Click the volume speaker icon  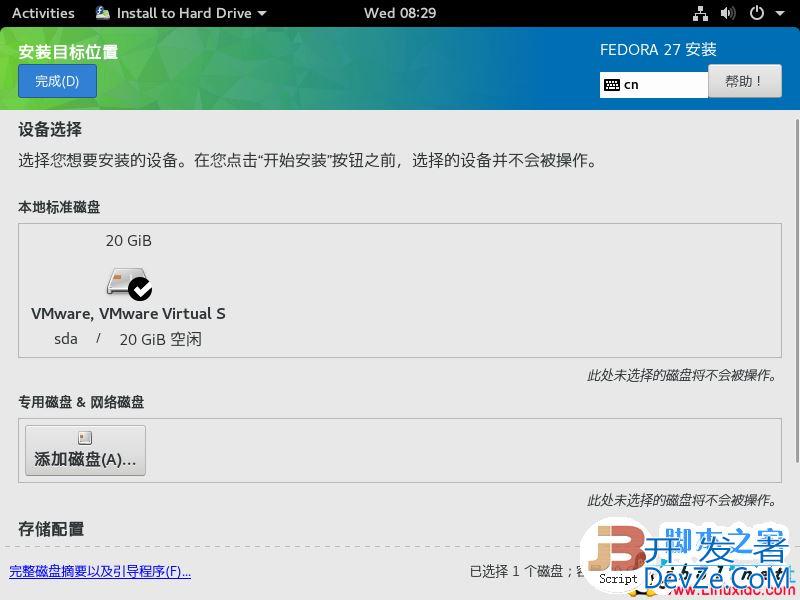point(728,13)
